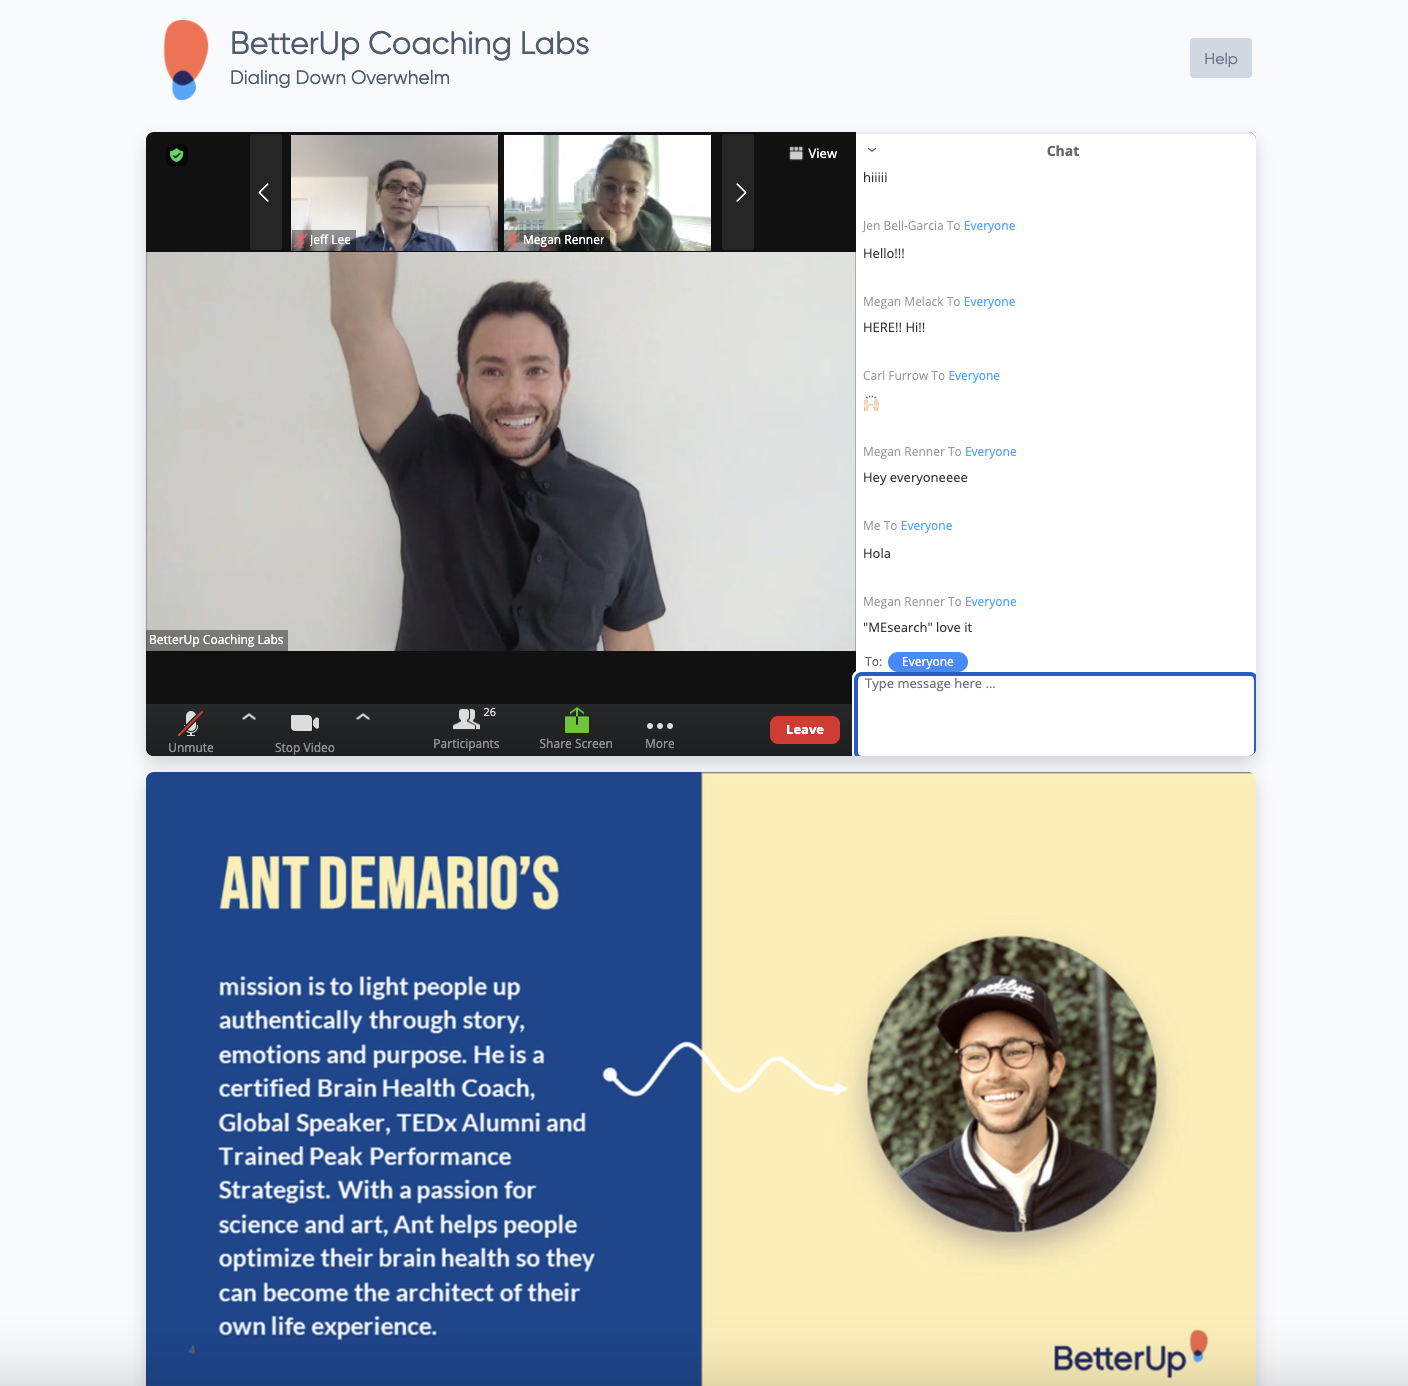Open the View layout menu
This screenshot has width=1408, height=1386.
[813, 153]
